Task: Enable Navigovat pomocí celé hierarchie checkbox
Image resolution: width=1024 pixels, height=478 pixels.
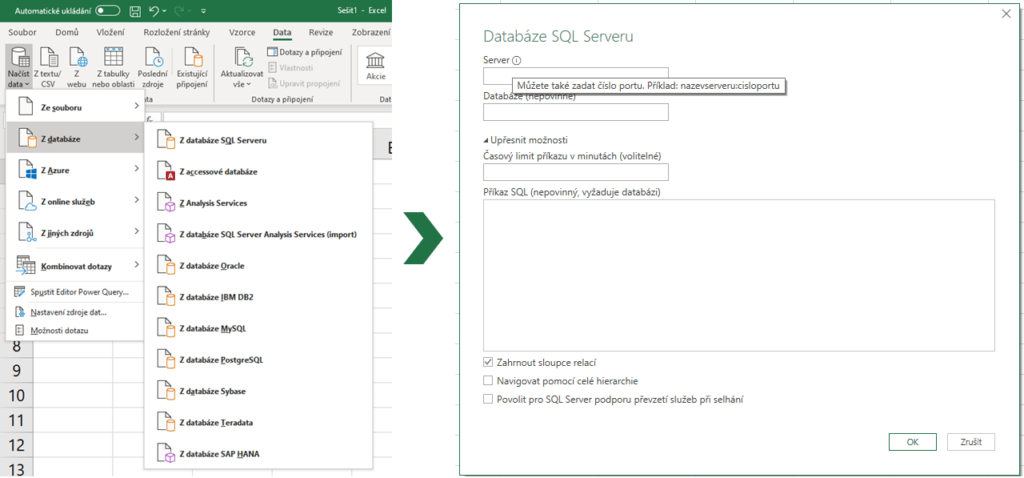Action: click(x=488, y=380)
